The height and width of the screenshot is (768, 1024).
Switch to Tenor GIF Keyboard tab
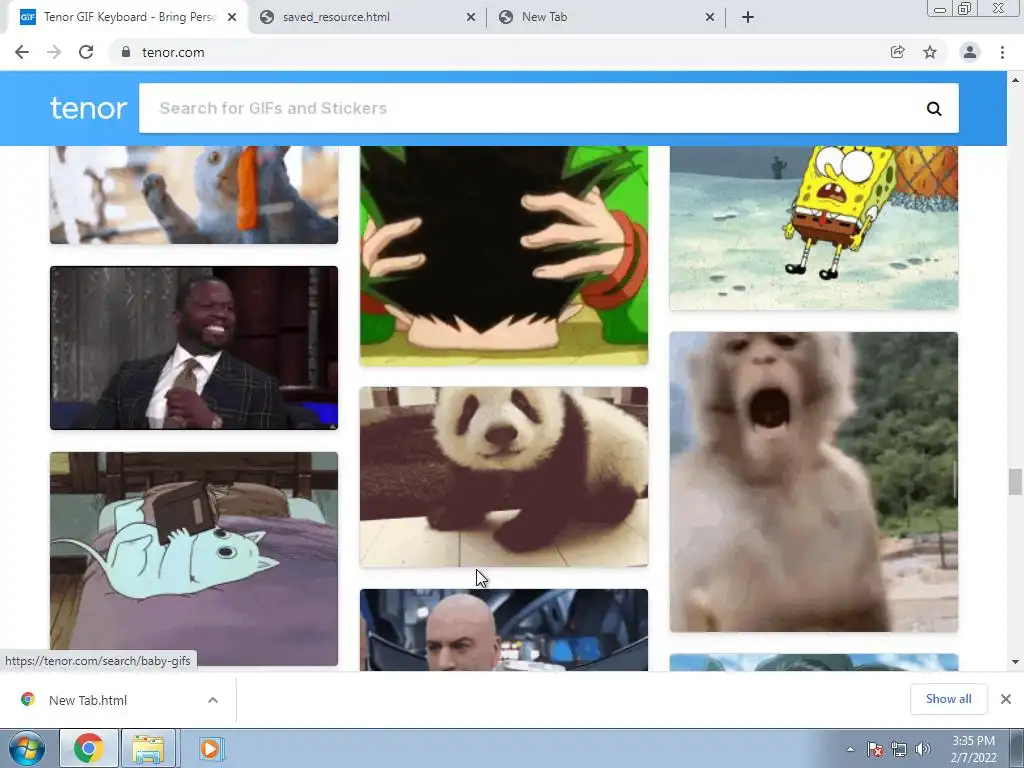(127, 17)
